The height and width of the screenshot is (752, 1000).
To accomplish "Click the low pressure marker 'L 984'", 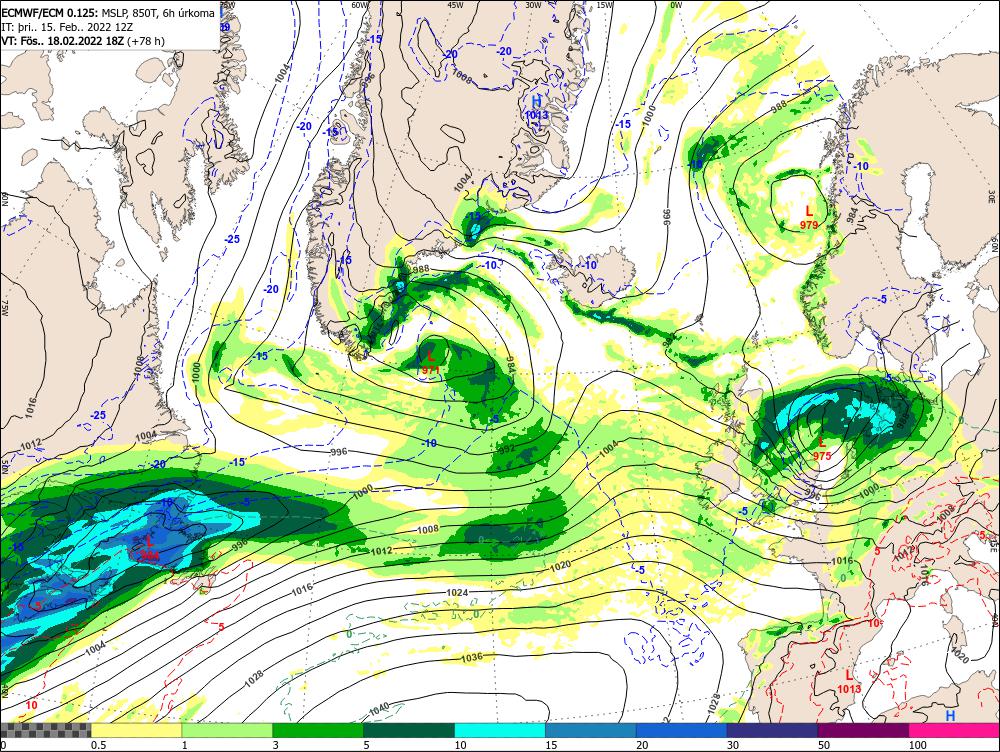I will (x=149, y=548).
